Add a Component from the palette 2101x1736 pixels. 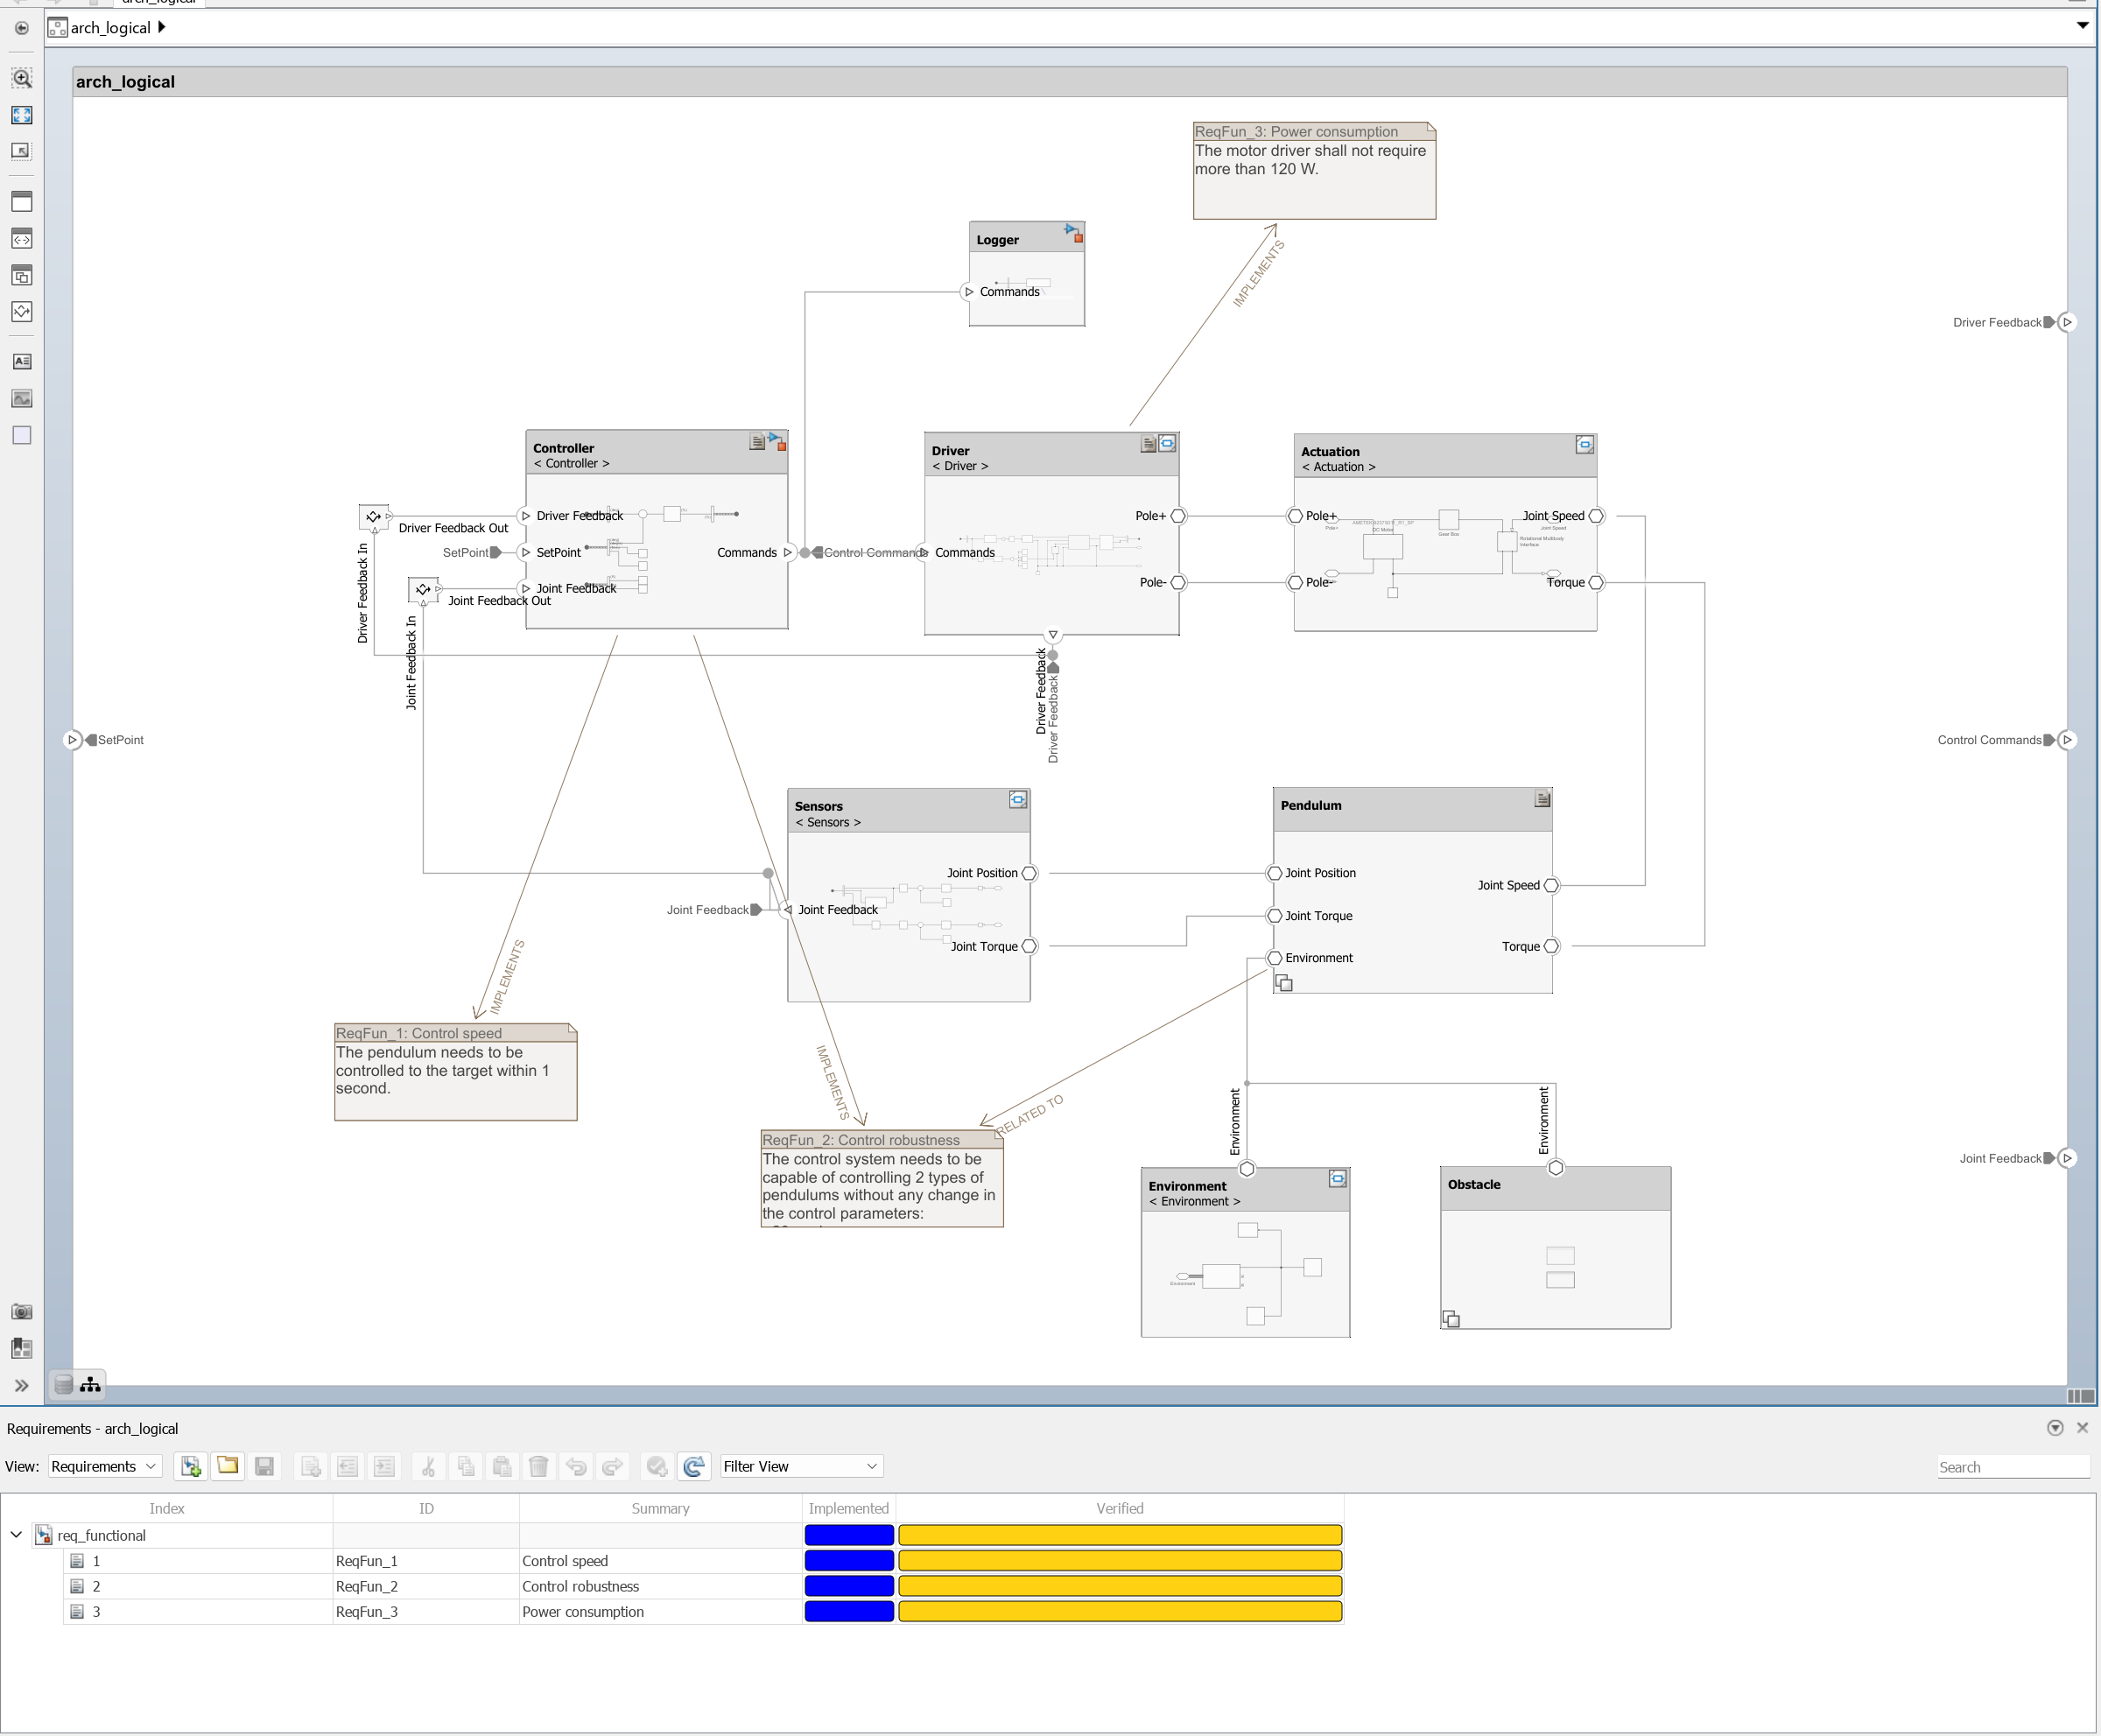(21, 202)
